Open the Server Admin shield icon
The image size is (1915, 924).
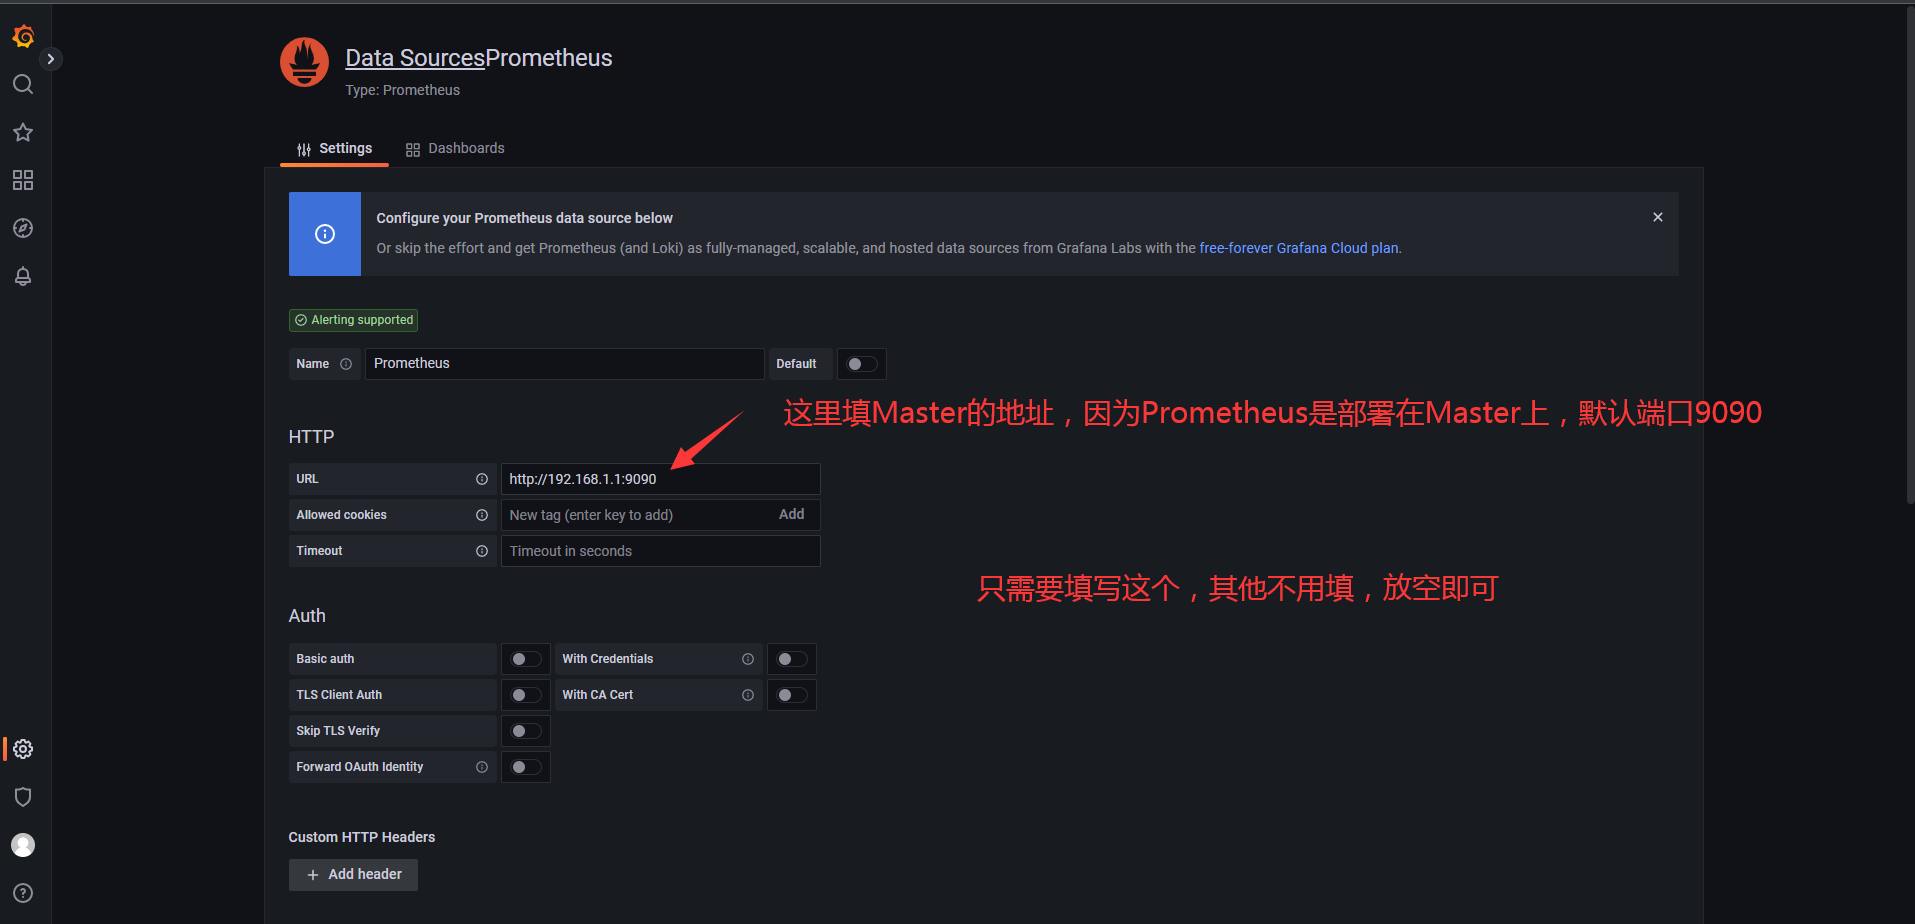(x=23, y=797)
